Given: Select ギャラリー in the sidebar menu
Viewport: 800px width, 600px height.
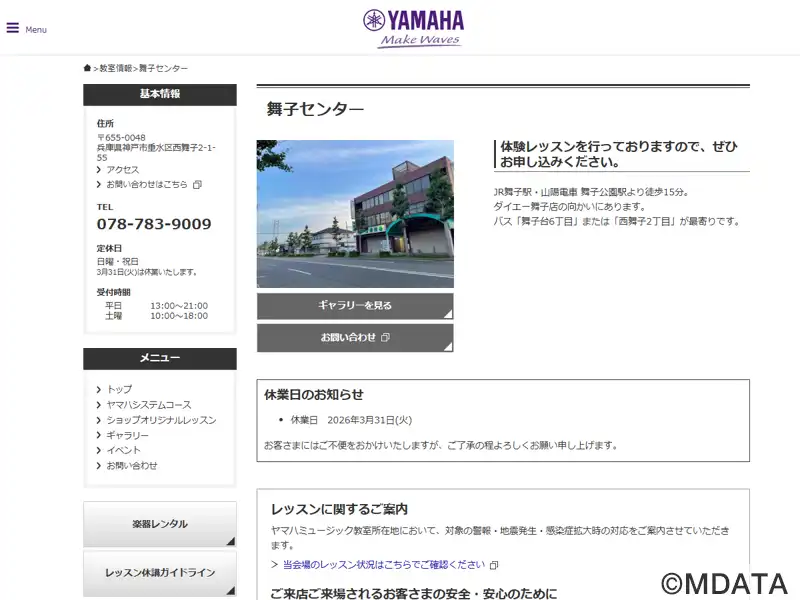Looking at the screenshot, I should click(128, 435).
